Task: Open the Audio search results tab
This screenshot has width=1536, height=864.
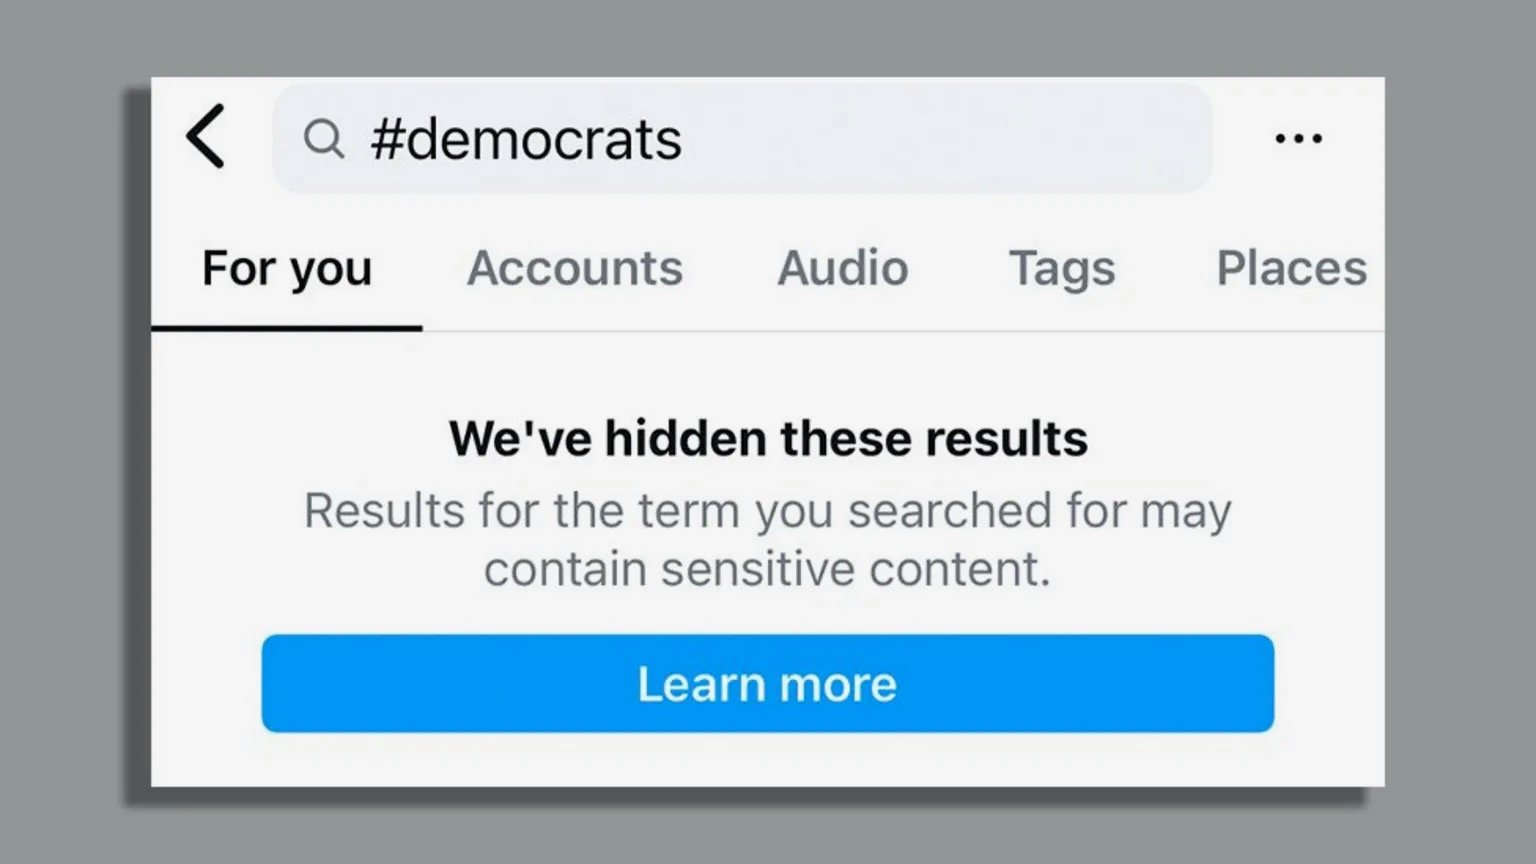Action: 842,268
